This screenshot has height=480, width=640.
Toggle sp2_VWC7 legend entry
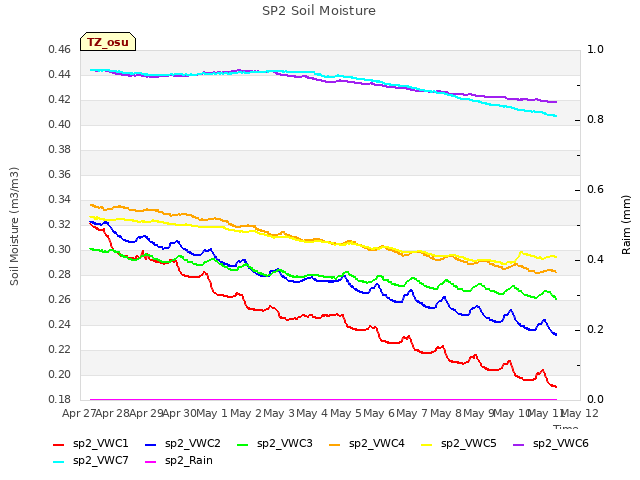pyautogui.click(x=91, y=461)
